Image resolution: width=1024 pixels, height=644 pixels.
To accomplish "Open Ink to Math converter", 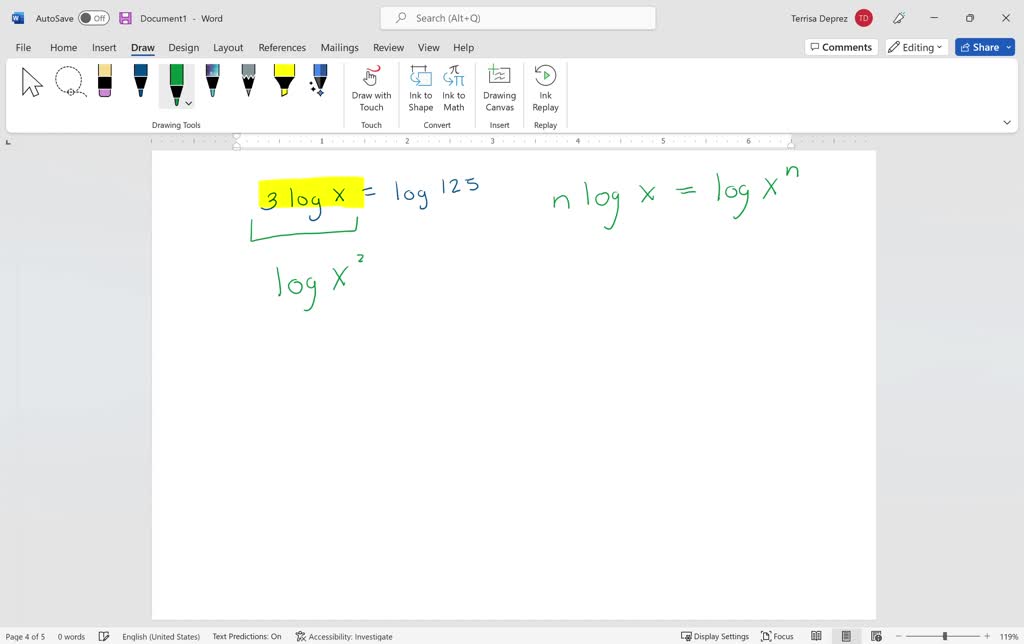I will [453, 88].
